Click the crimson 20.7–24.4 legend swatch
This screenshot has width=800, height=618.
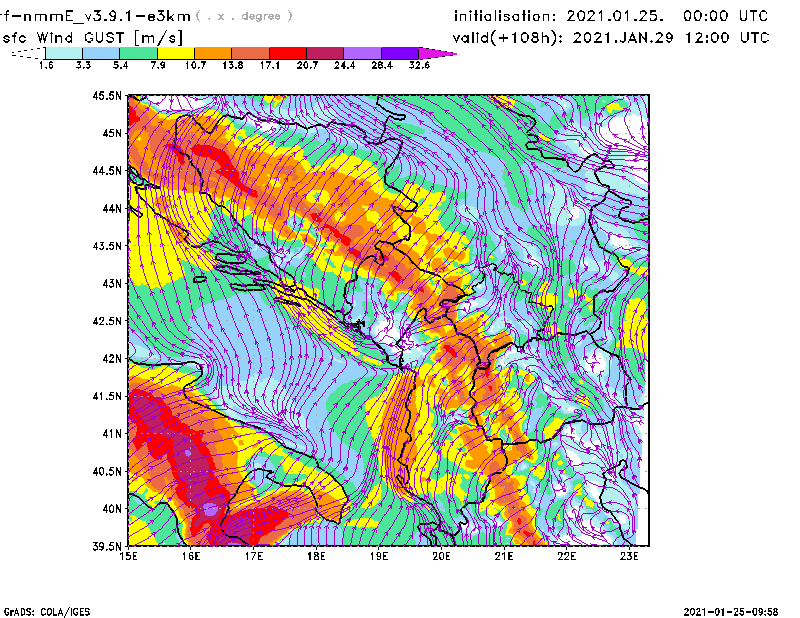tap(326, 53)
